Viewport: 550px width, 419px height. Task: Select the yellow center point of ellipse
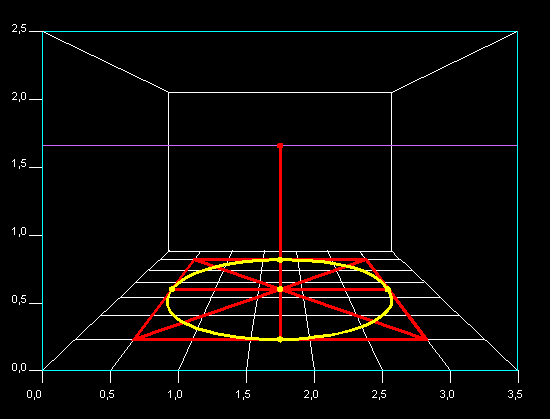click(280, 289)
